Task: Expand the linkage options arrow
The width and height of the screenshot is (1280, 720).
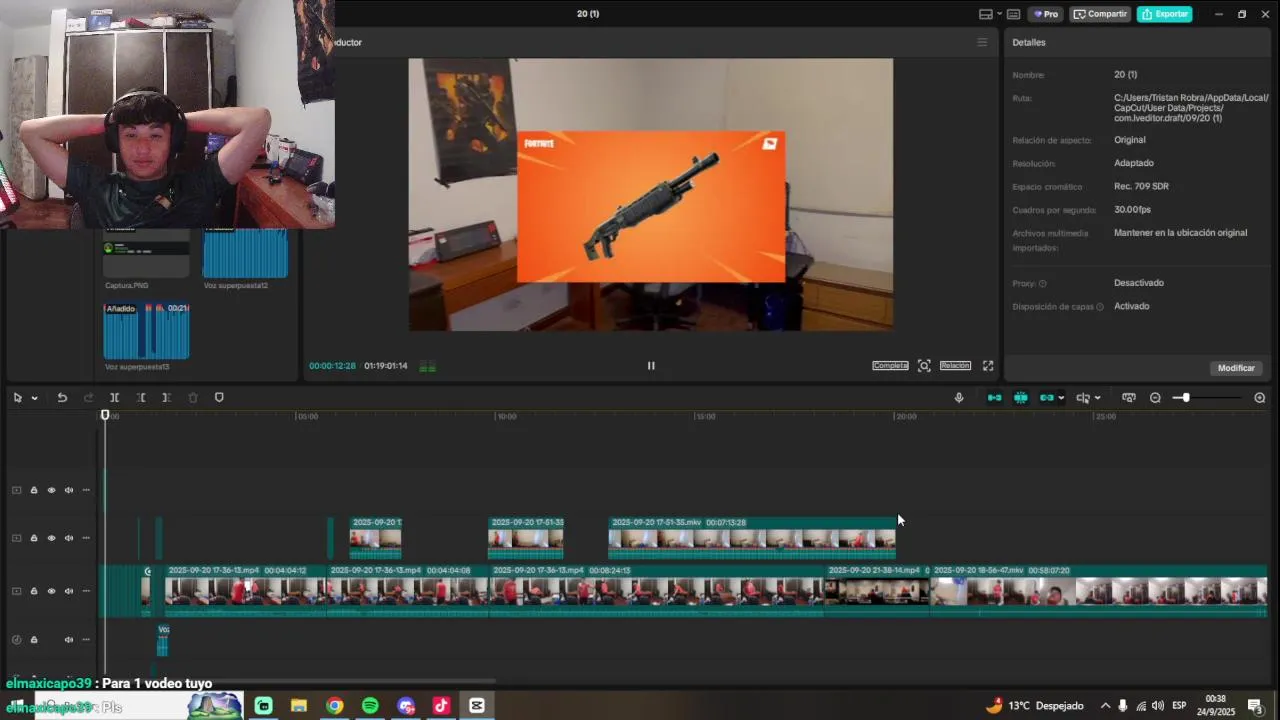Action: (x=1061, y=398)
